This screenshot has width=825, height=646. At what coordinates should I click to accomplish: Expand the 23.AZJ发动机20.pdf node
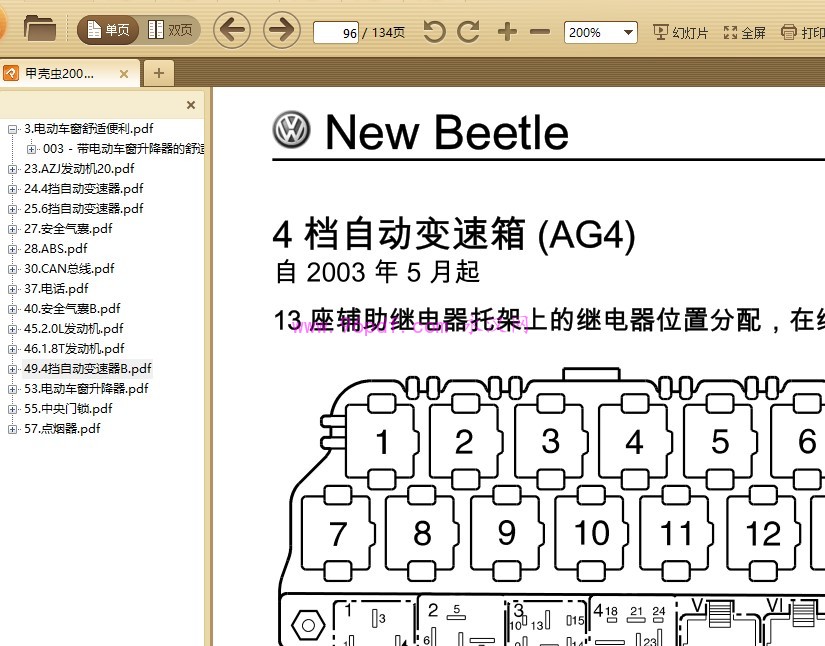(12, 169)
